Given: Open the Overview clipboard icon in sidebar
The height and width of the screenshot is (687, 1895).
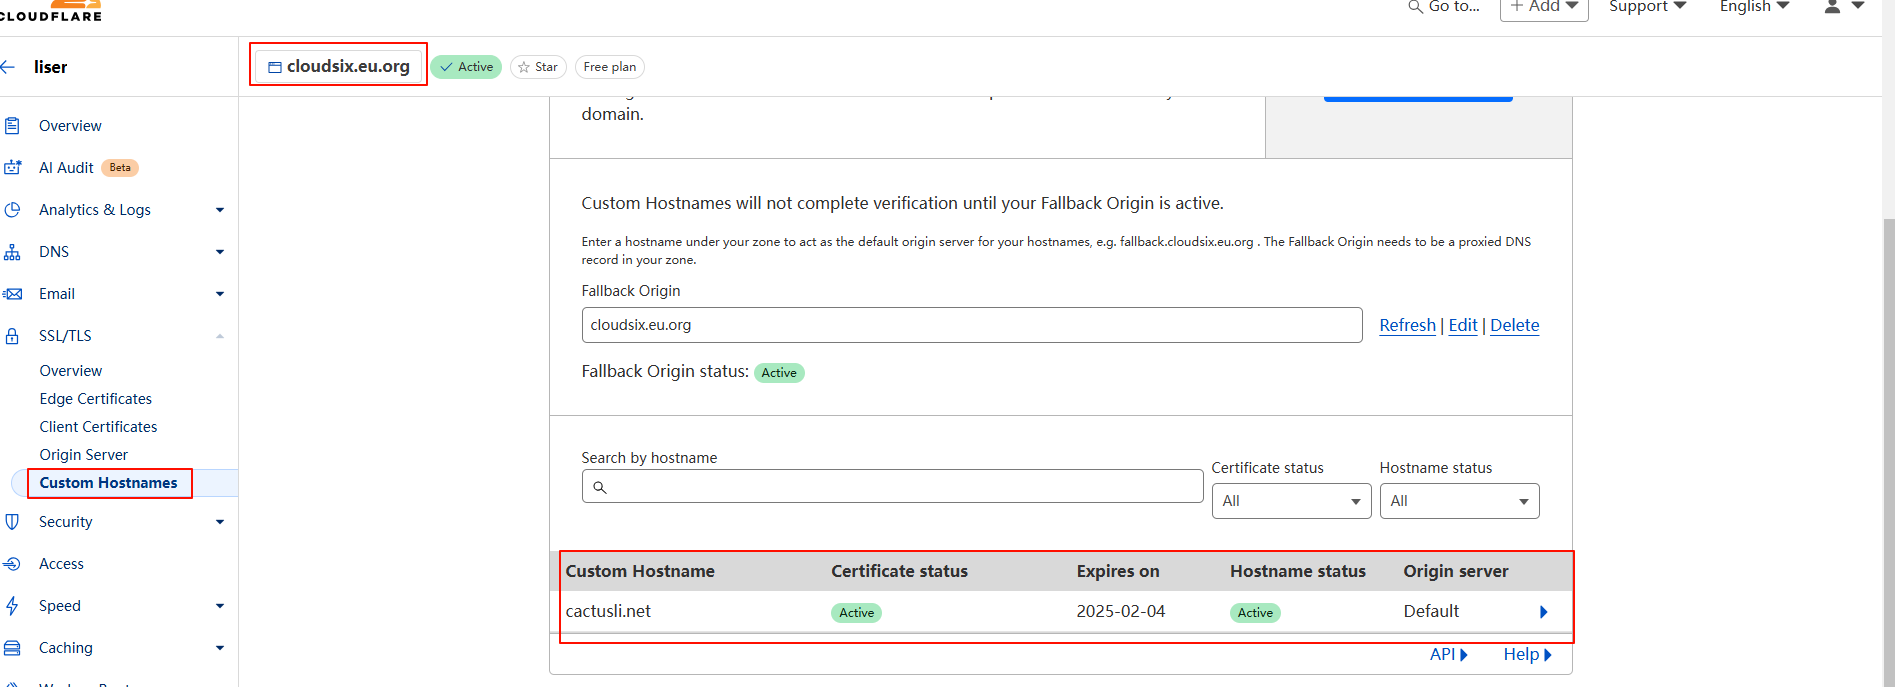Looking at the screenshot, I should coord(12,126).
